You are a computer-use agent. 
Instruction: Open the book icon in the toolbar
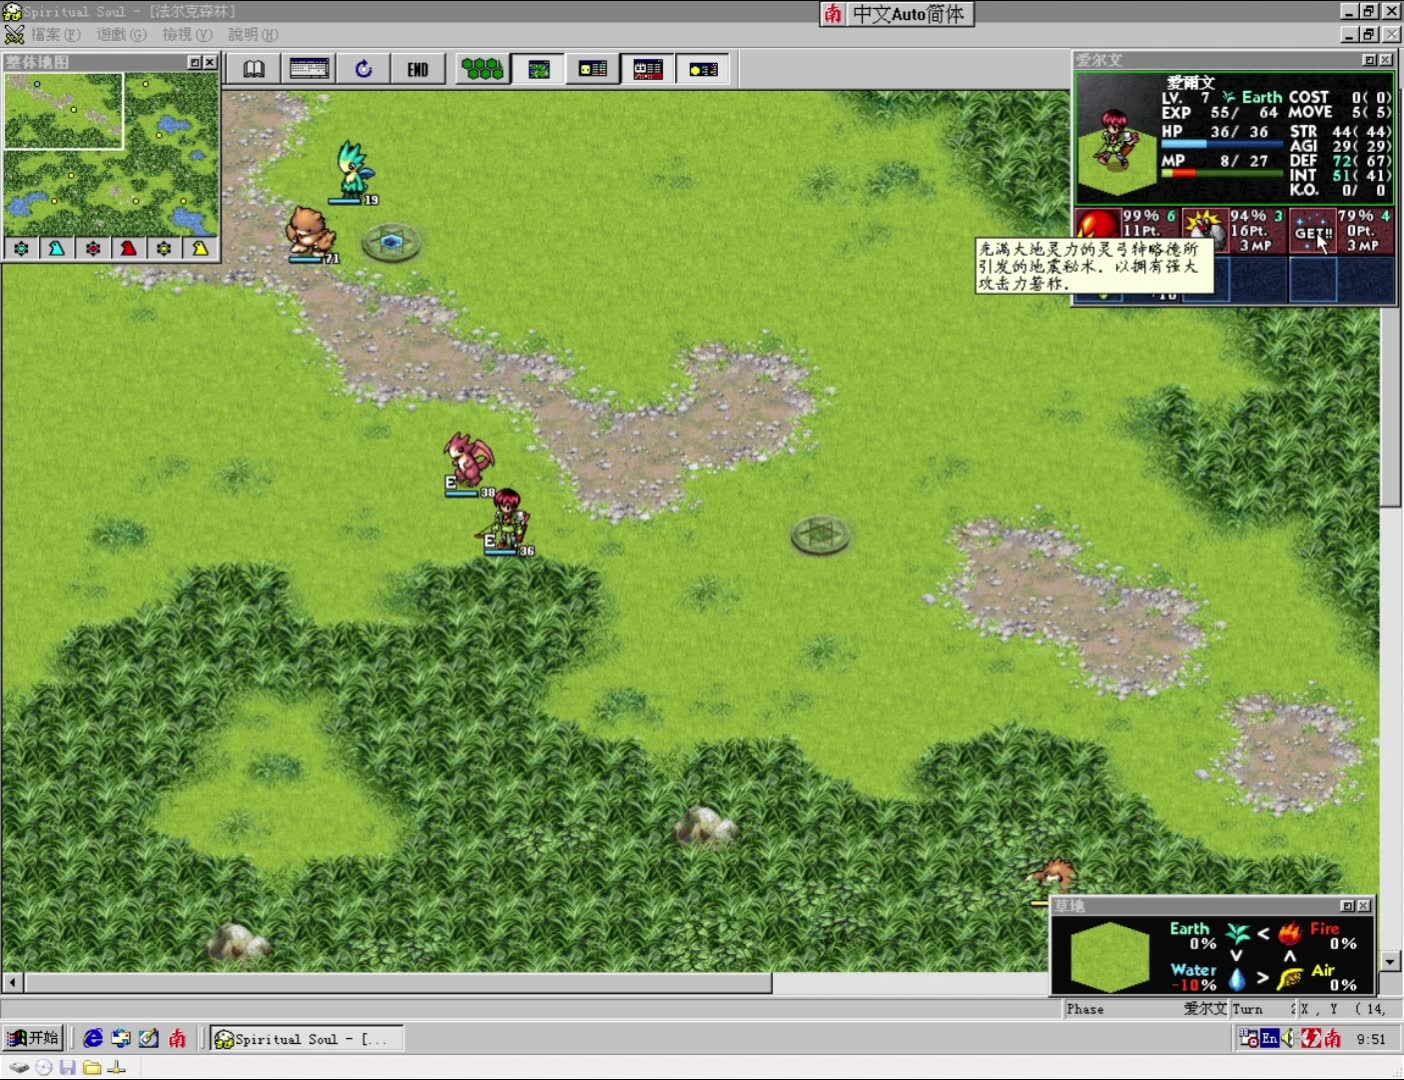pyautogui.click(x=254, y=69)
